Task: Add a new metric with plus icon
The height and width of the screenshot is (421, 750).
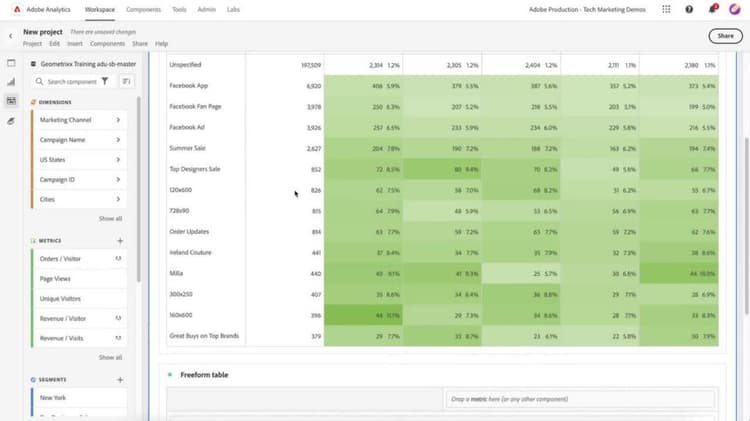Action: 120,241
